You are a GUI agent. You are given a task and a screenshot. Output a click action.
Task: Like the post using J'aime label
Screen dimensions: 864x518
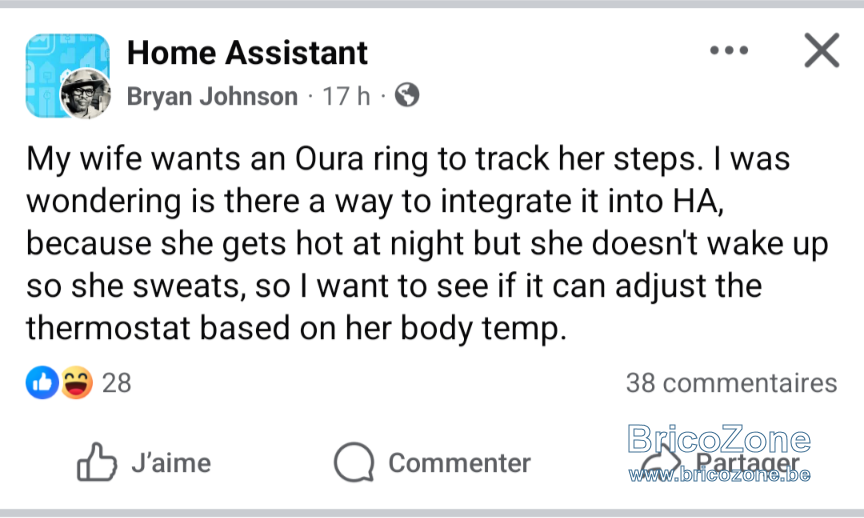pyautogui.click(x=171, y=463)
